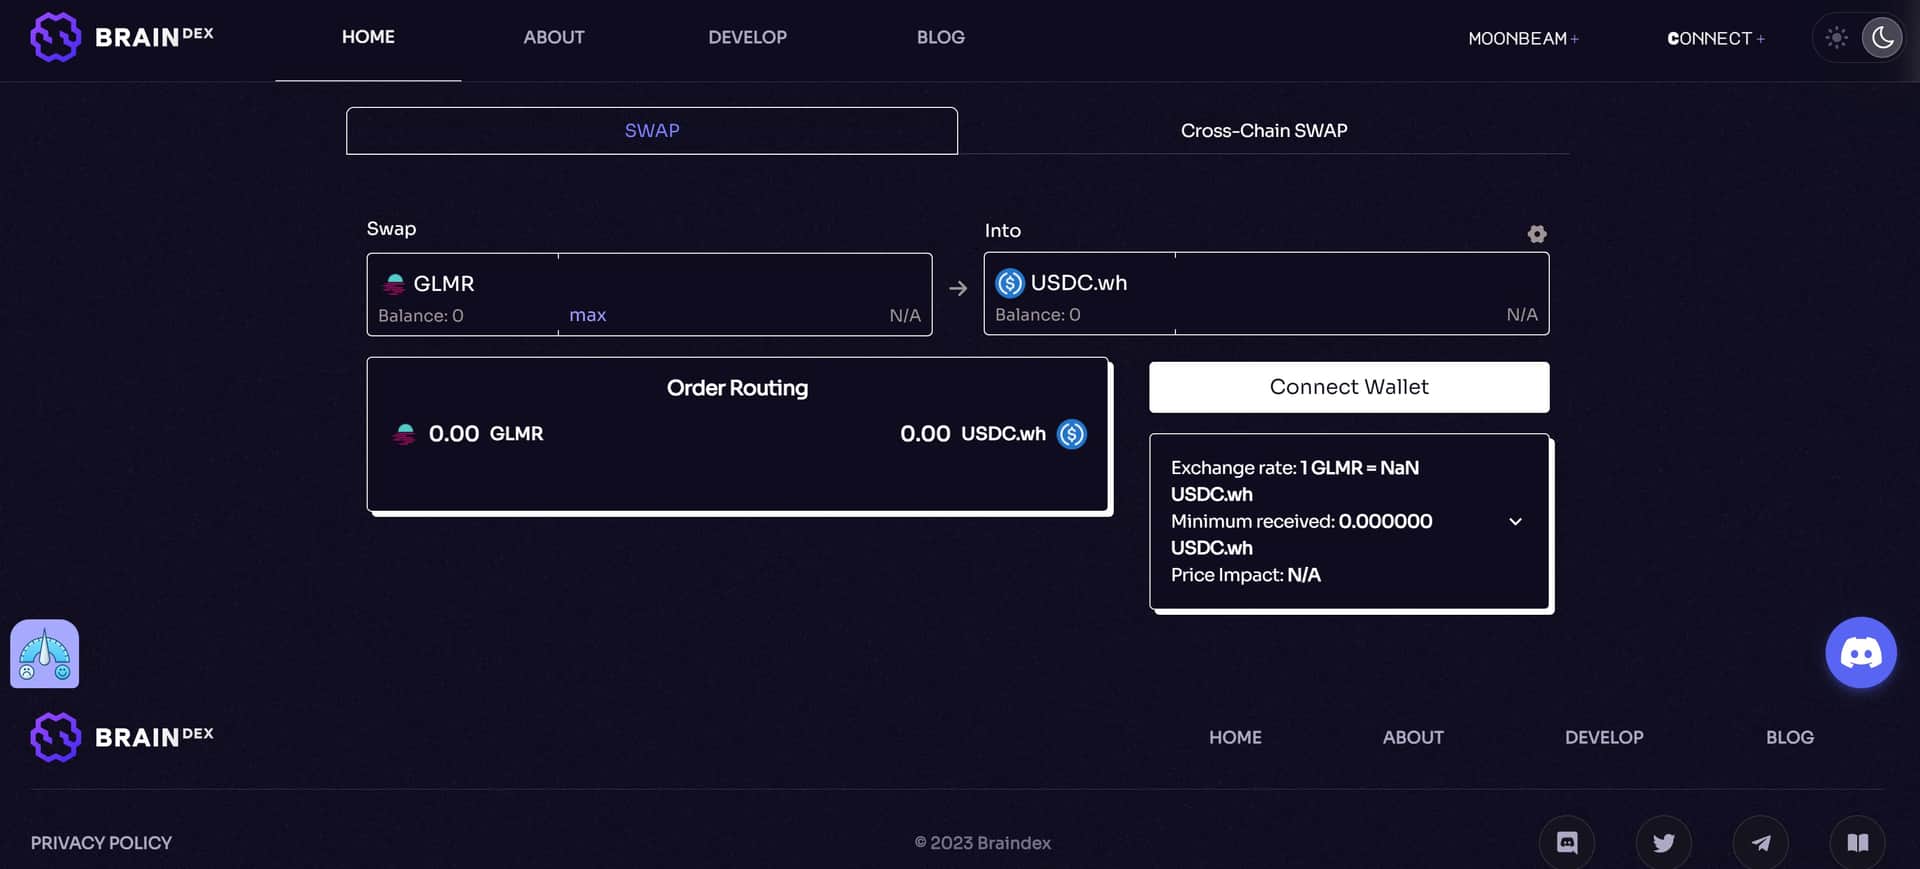Open swap settings gear icon
1920x869 pixels.
click(x=1536, y=234)
